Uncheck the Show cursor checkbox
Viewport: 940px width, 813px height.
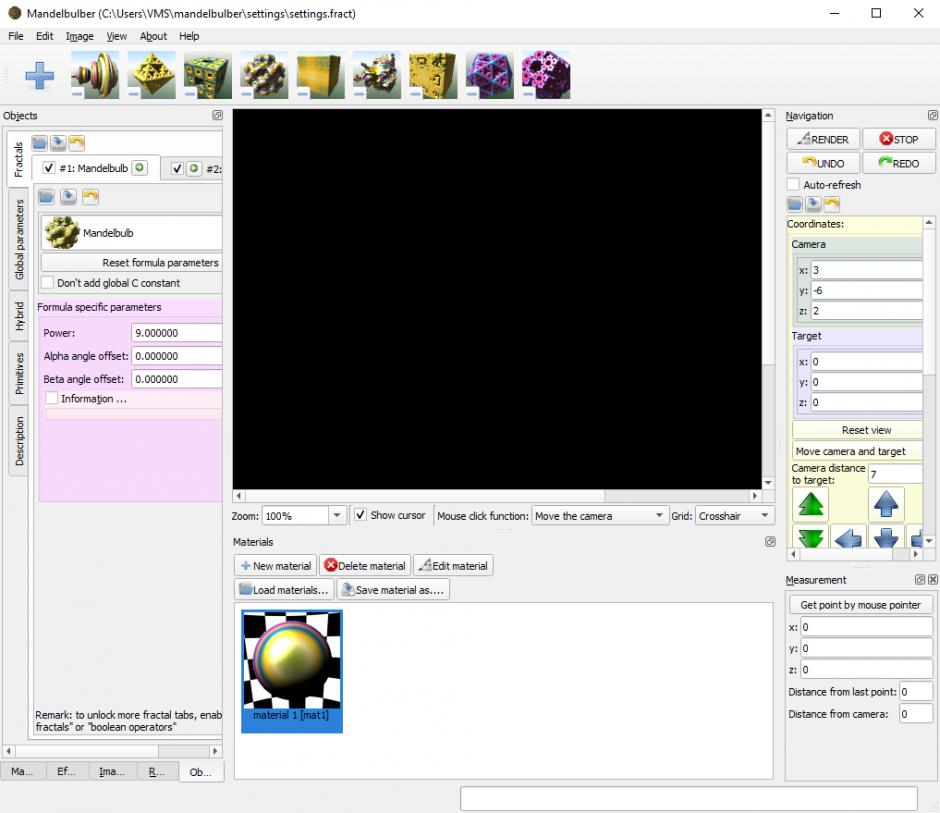click(360, 515)
